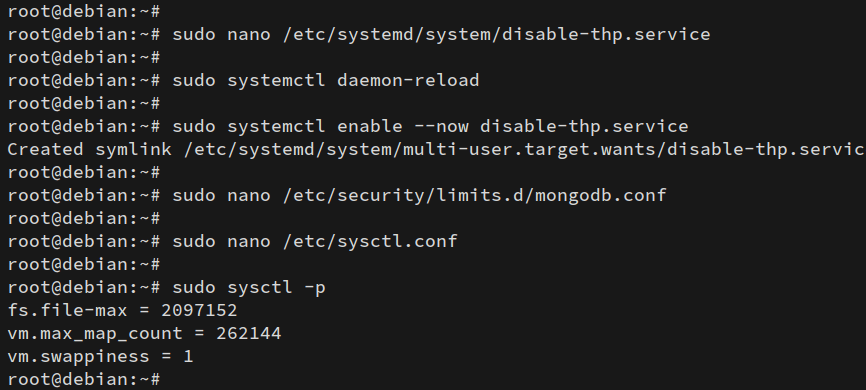Select the 'sudo systemctl daemon-reload' command text
Image resolution: width=866 pixels, height=390 pixels.
coord(326,80)
